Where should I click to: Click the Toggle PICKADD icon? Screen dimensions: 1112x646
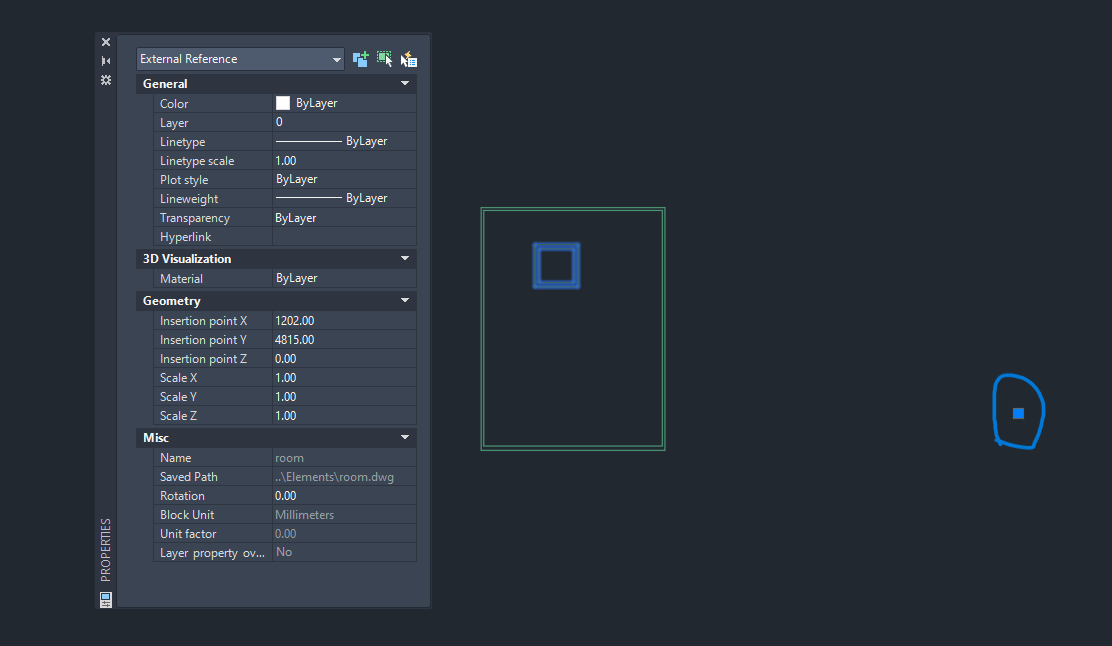pos(361,59)
